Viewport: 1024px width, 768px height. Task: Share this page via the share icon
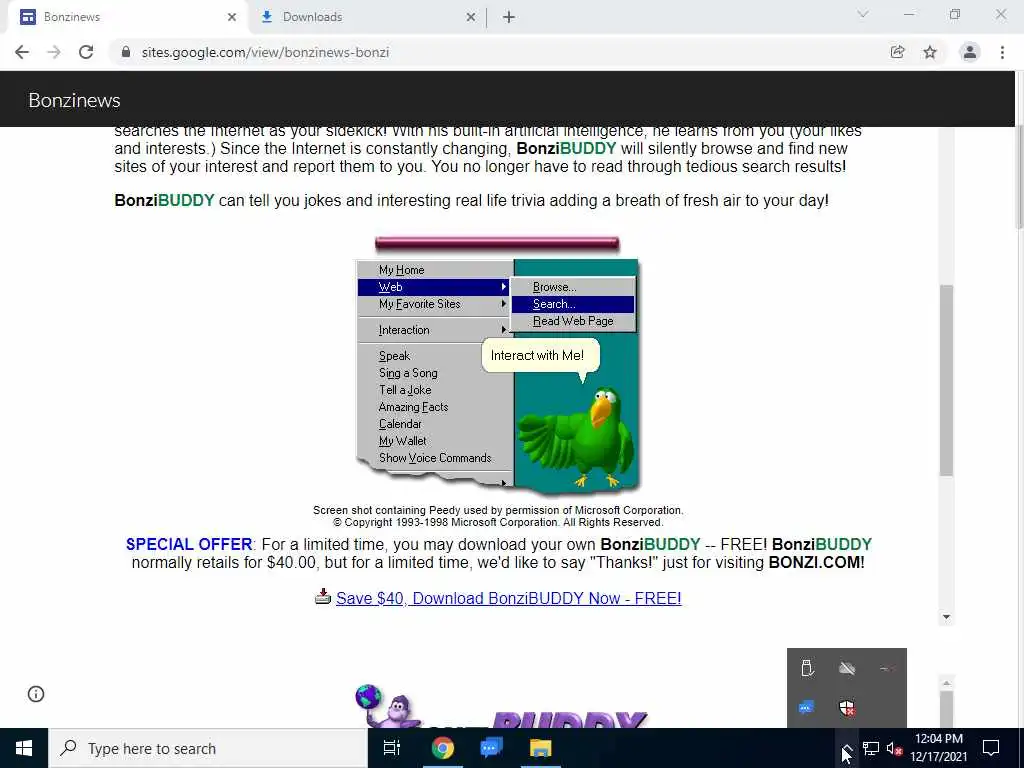tap(897, 52)
